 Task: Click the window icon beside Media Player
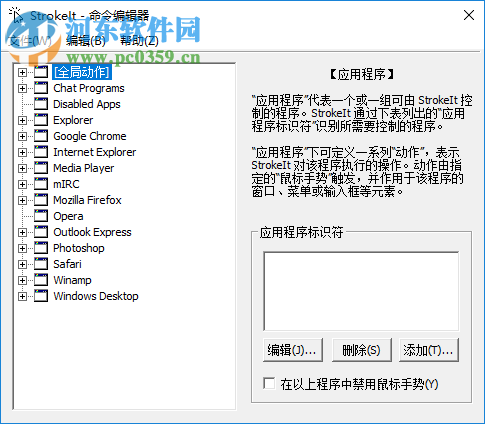click(41, 168)
